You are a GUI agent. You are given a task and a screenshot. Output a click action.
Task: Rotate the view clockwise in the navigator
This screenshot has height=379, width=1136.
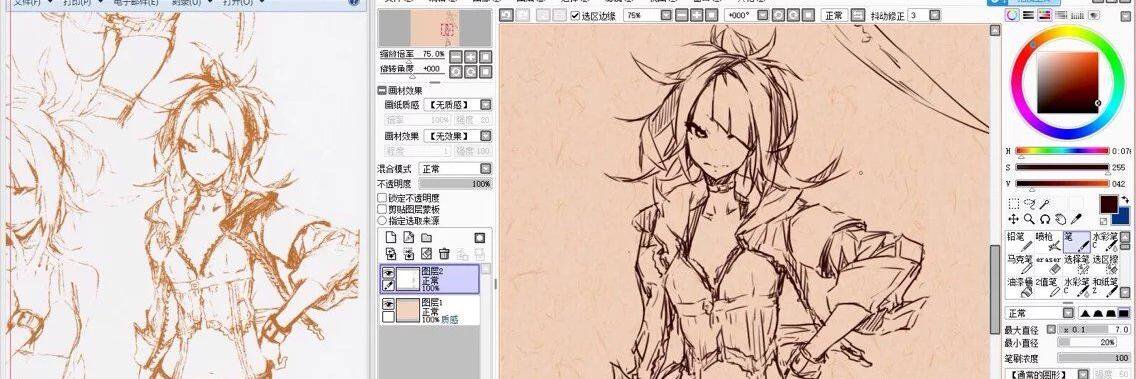(x=471, y=71)
